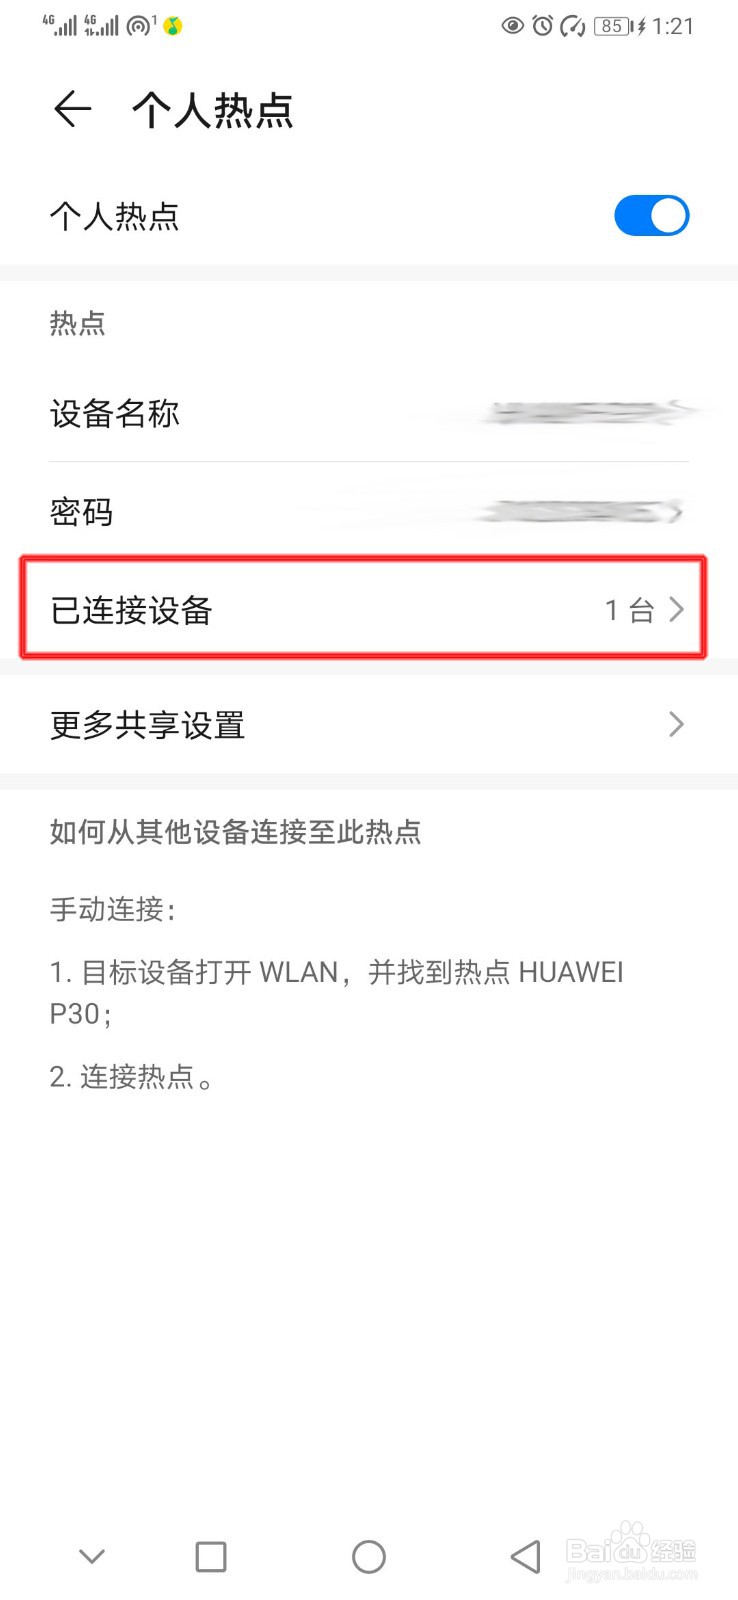Expand the 更多共享设置 chevron arrow
The image size is (738, 1600).
[x=677, y=724]
